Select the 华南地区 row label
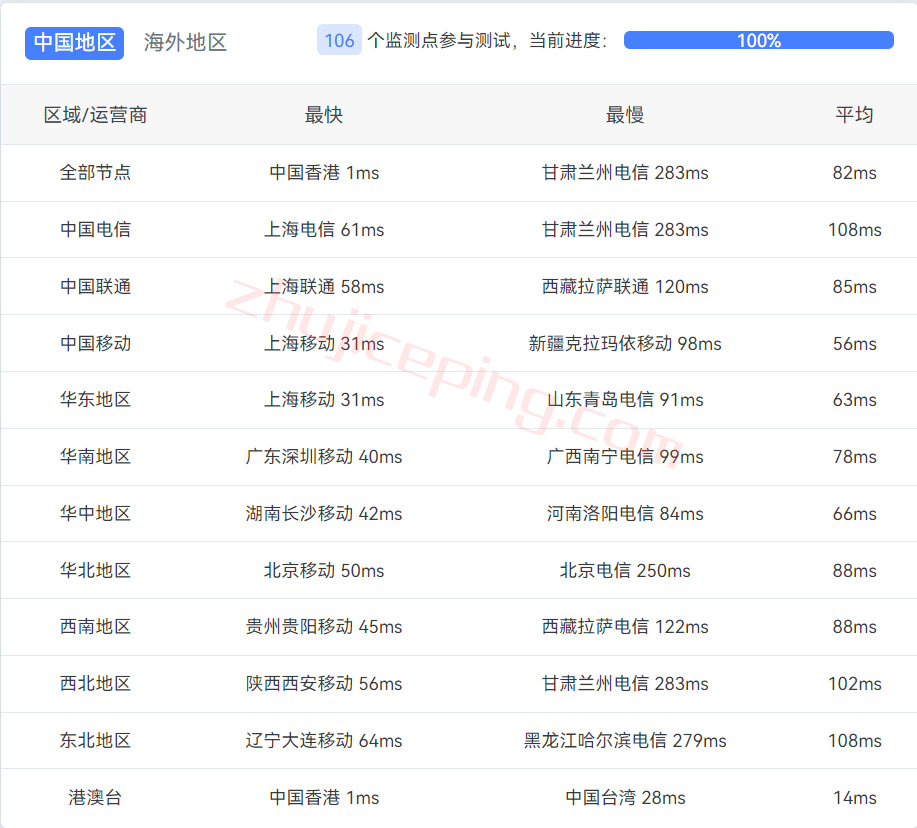Viewport: 917px width, 828px height. click(95, 456)
